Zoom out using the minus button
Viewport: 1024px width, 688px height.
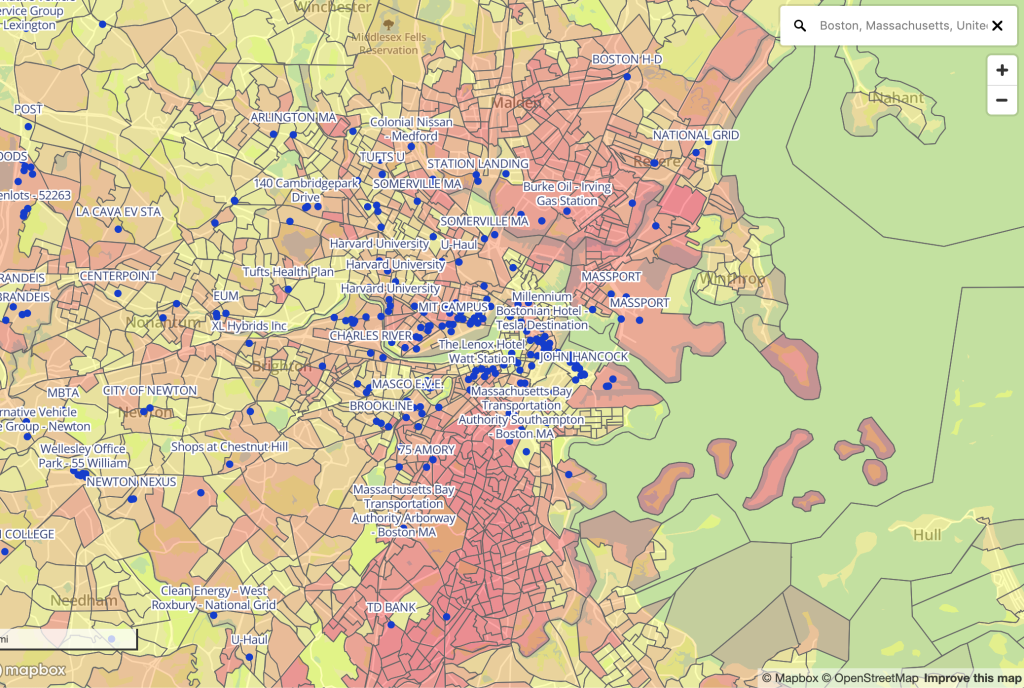pos(1002,101)
